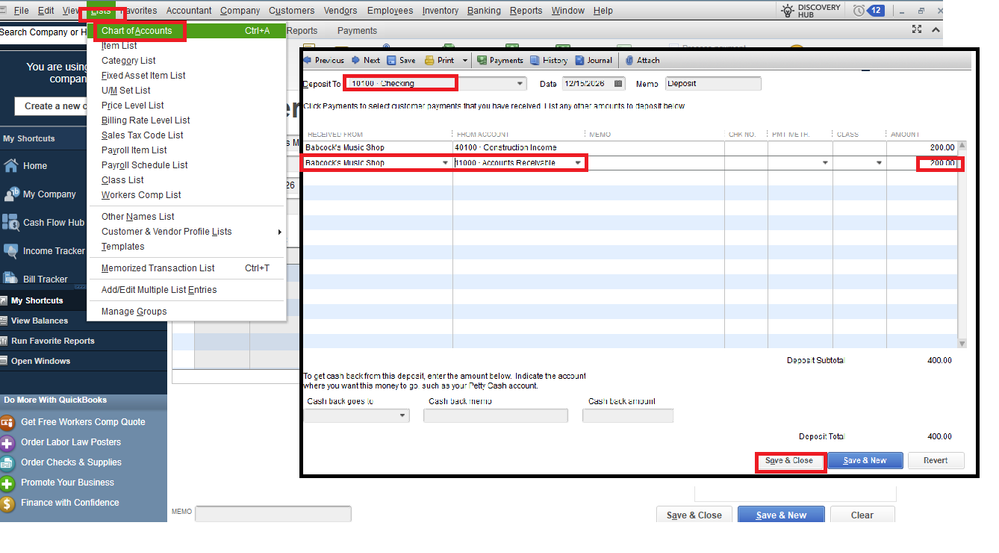This screenshot has width=999, height=553.
Task: Open the Reports menu in menu bar
Action: tap(526, 10)
